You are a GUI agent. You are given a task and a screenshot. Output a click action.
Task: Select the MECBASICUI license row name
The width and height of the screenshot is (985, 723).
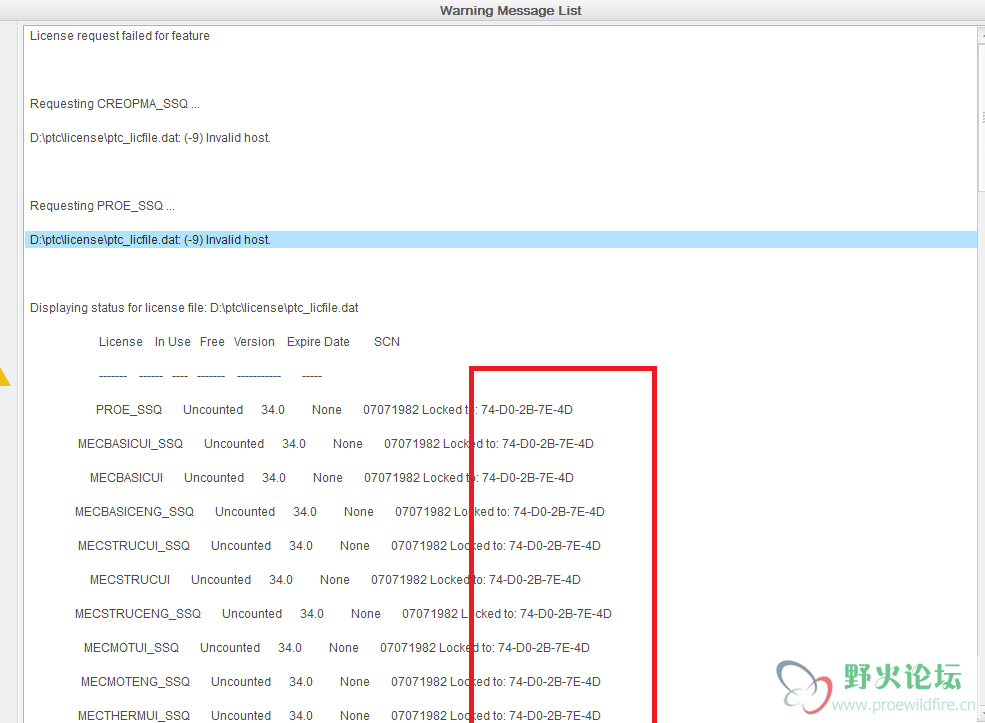[x=126, y=477]
